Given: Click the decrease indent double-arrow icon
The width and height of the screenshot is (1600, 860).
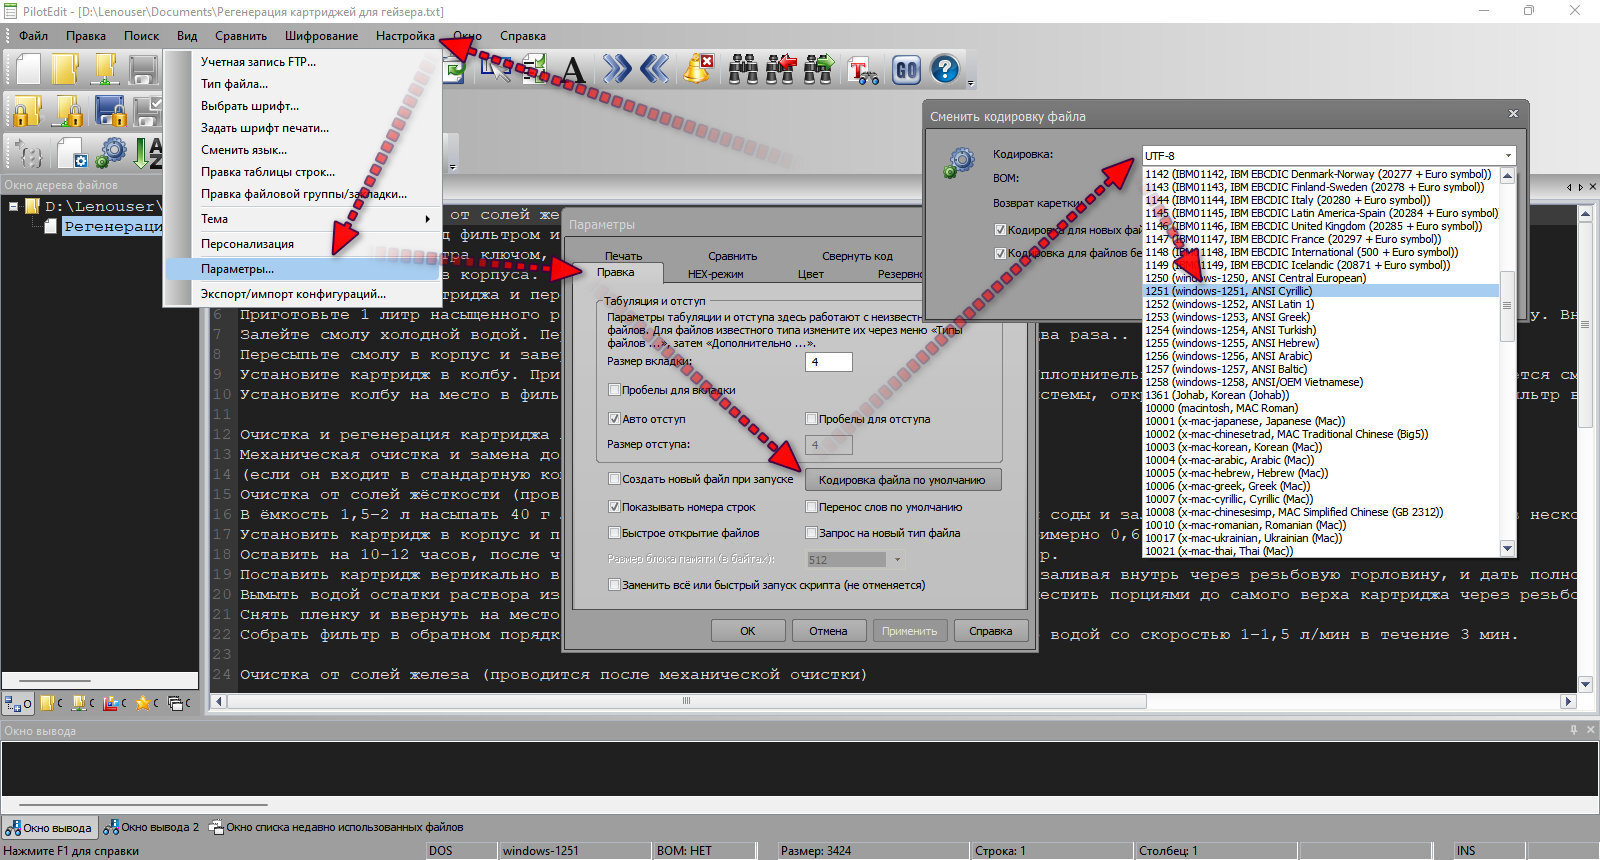Looking at the screenshot, I should coord(655,69).
